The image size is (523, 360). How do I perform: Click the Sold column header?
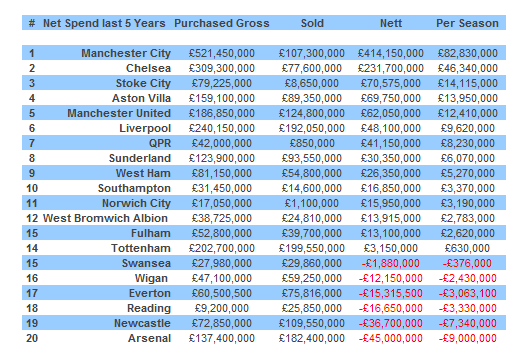coord(312,23)
